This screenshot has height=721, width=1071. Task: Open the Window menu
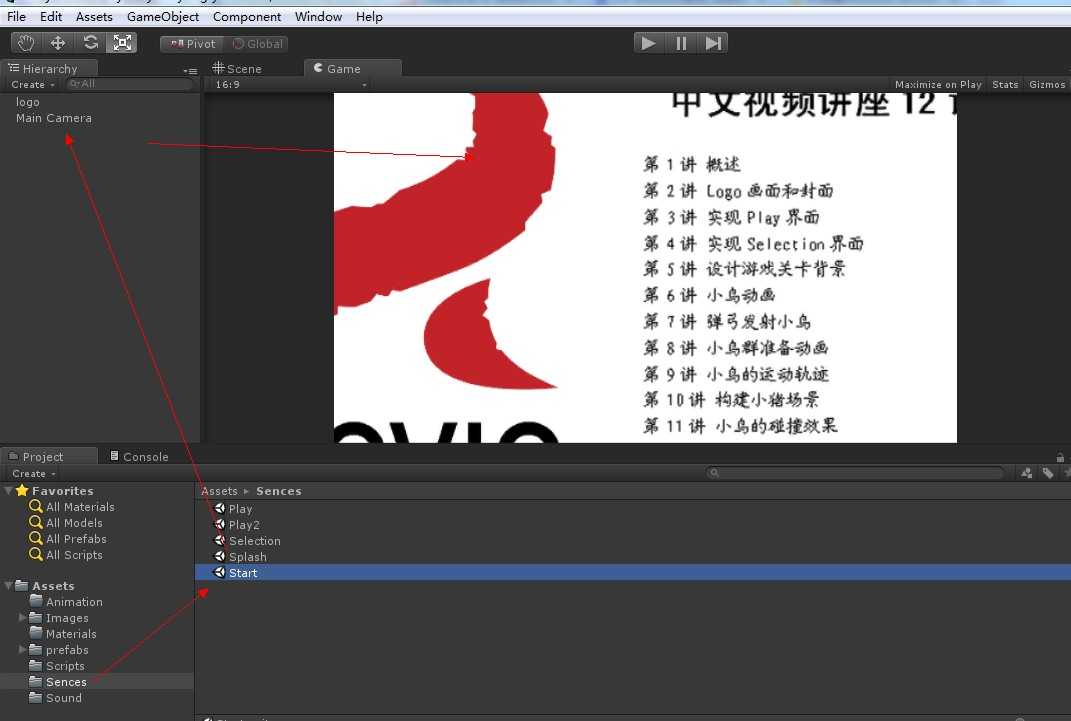click(x=318, y=16)
